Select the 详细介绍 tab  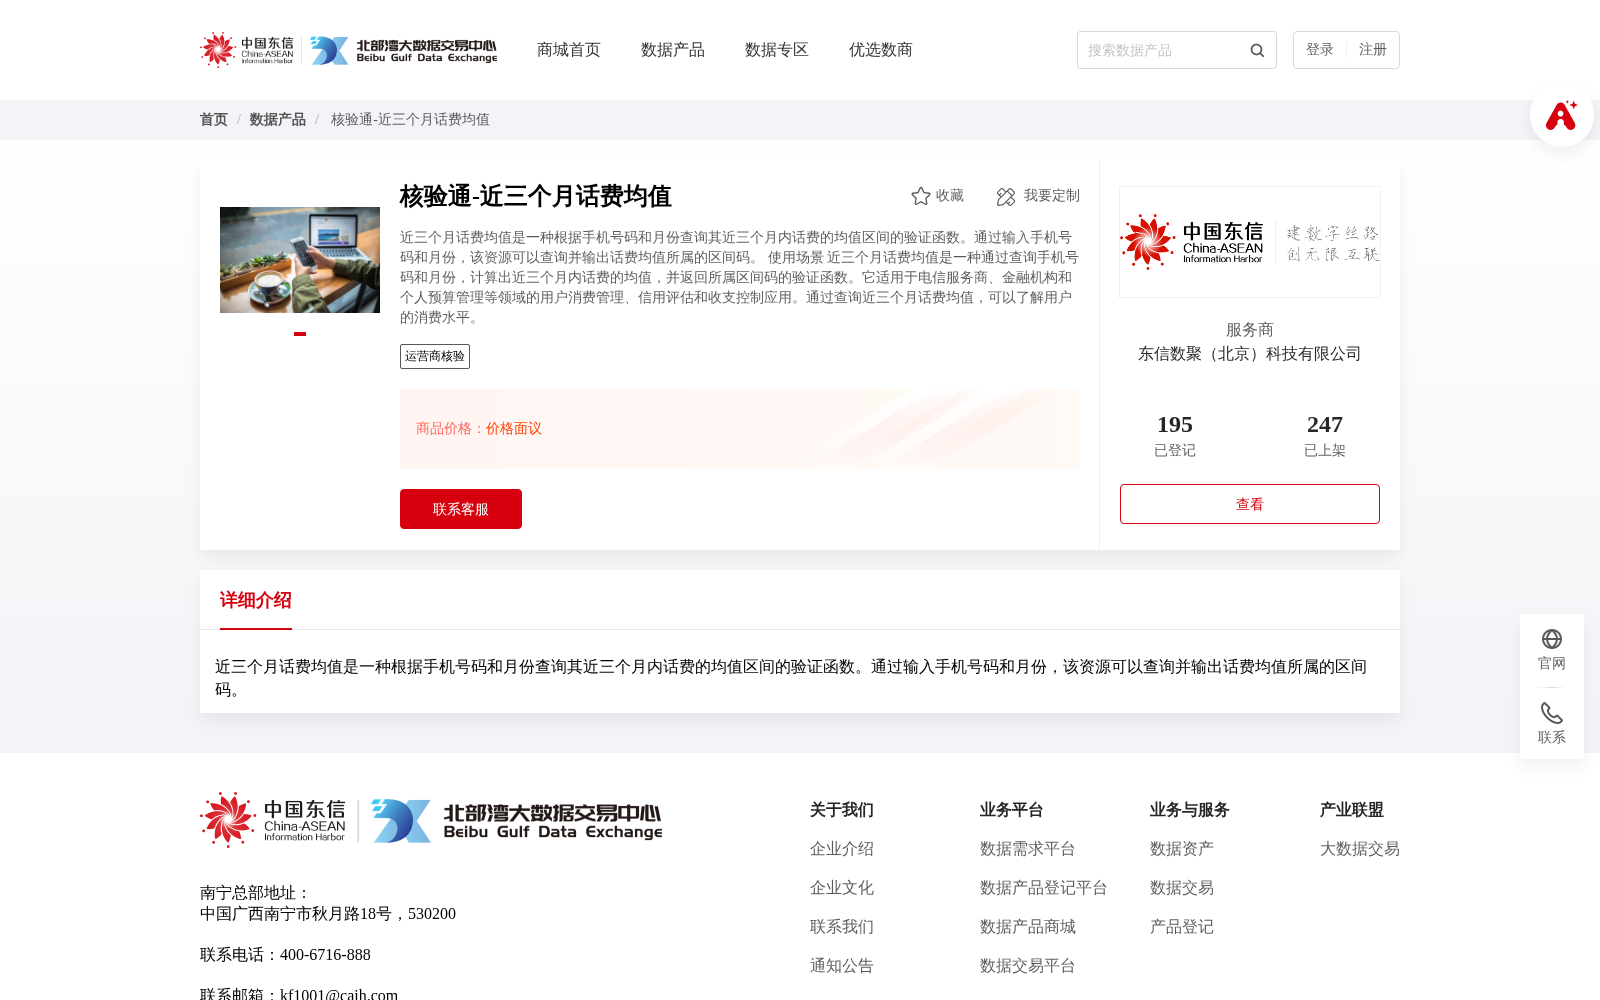256,600
